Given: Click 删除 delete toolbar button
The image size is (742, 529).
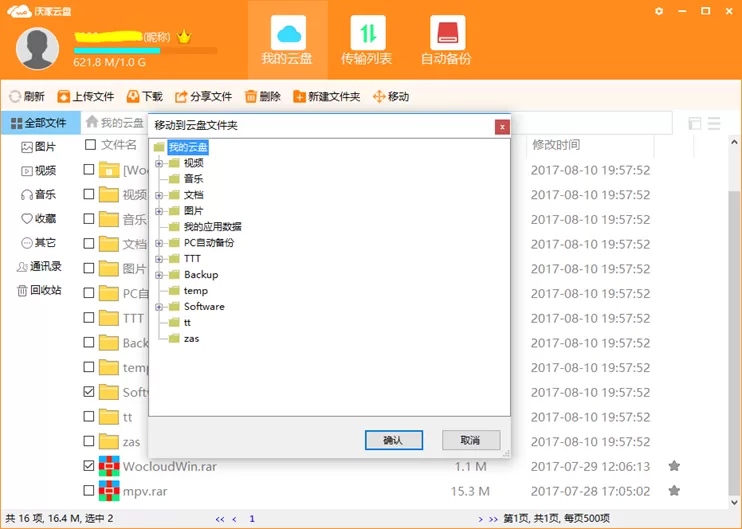Looking at the screenshot, I should click(263, 97).
